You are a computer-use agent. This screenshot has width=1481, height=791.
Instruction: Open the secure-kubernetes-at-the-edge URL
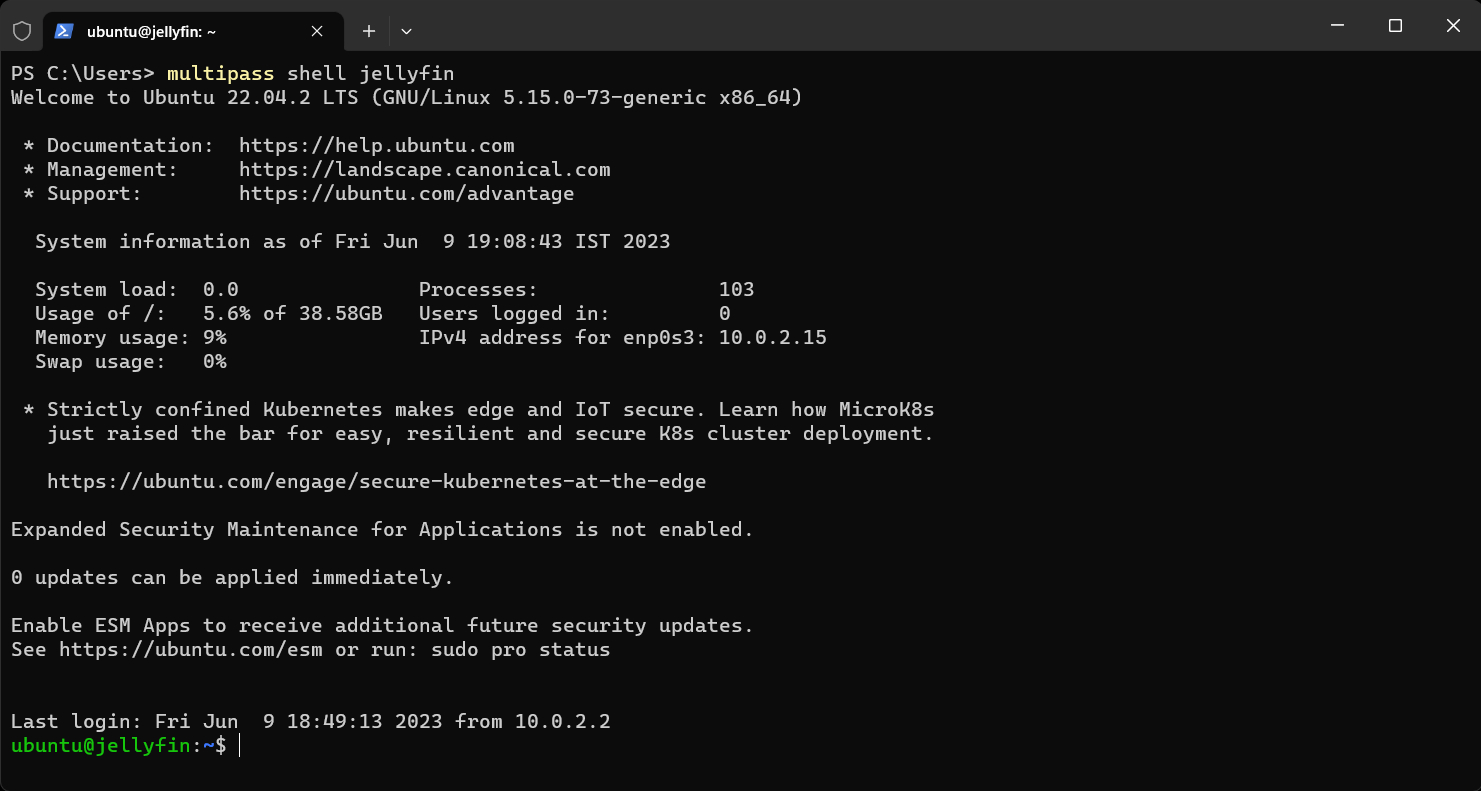point(376,482)
